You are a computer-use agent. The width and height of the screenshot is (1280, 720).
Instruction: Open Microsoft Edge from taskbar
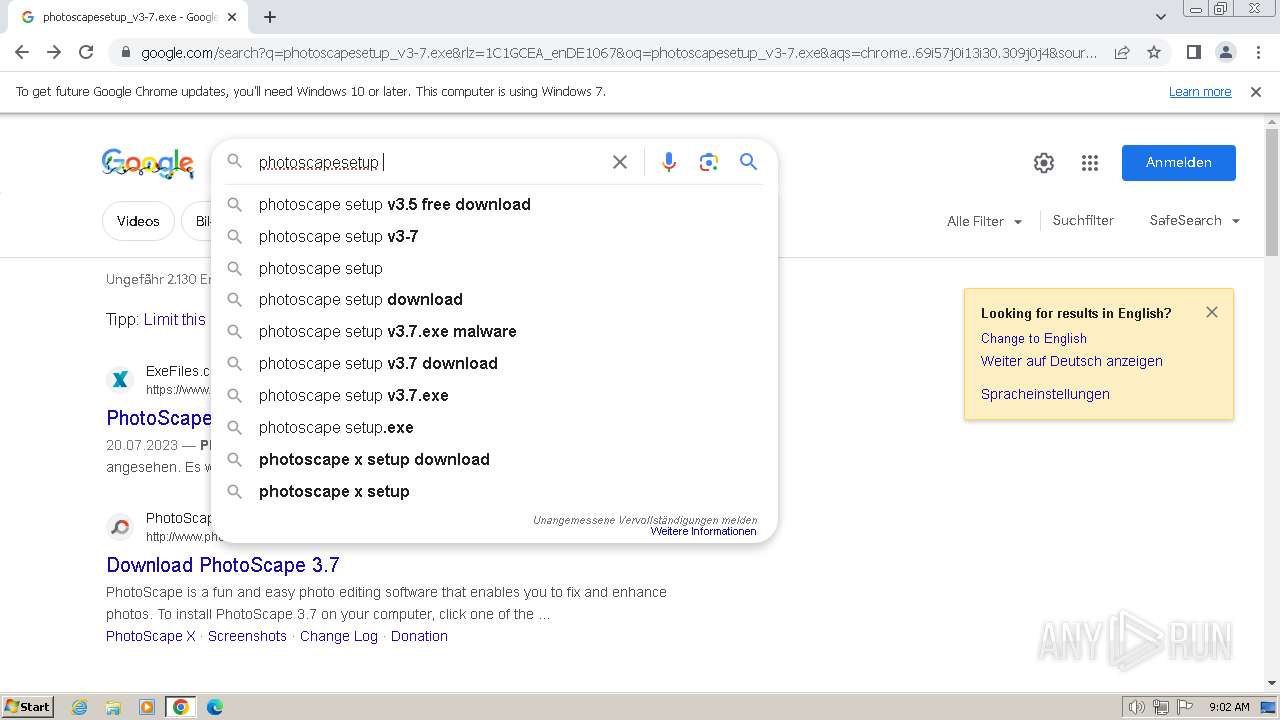pyautogui.click(x=215, y=707)
